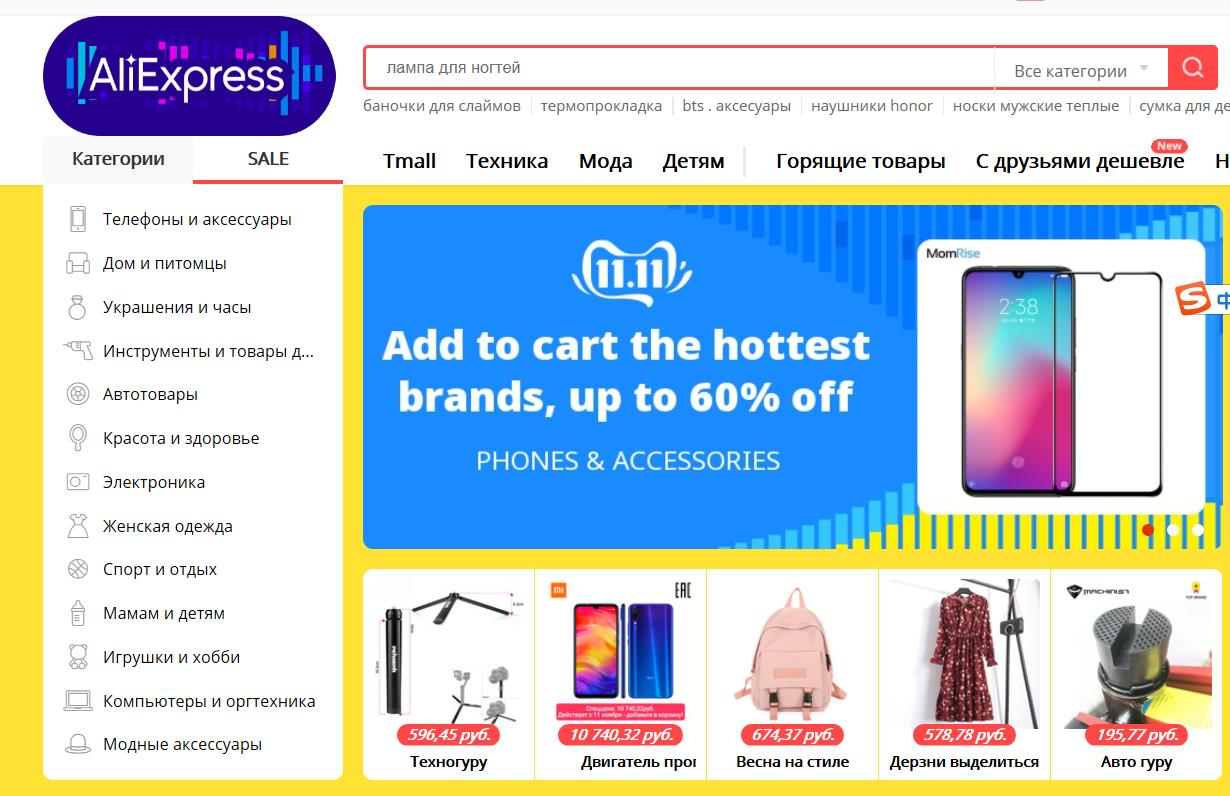Click the teddy bear icon for Игрушки и хобби
Screen dimensions: 1230x796
(78, 657)
